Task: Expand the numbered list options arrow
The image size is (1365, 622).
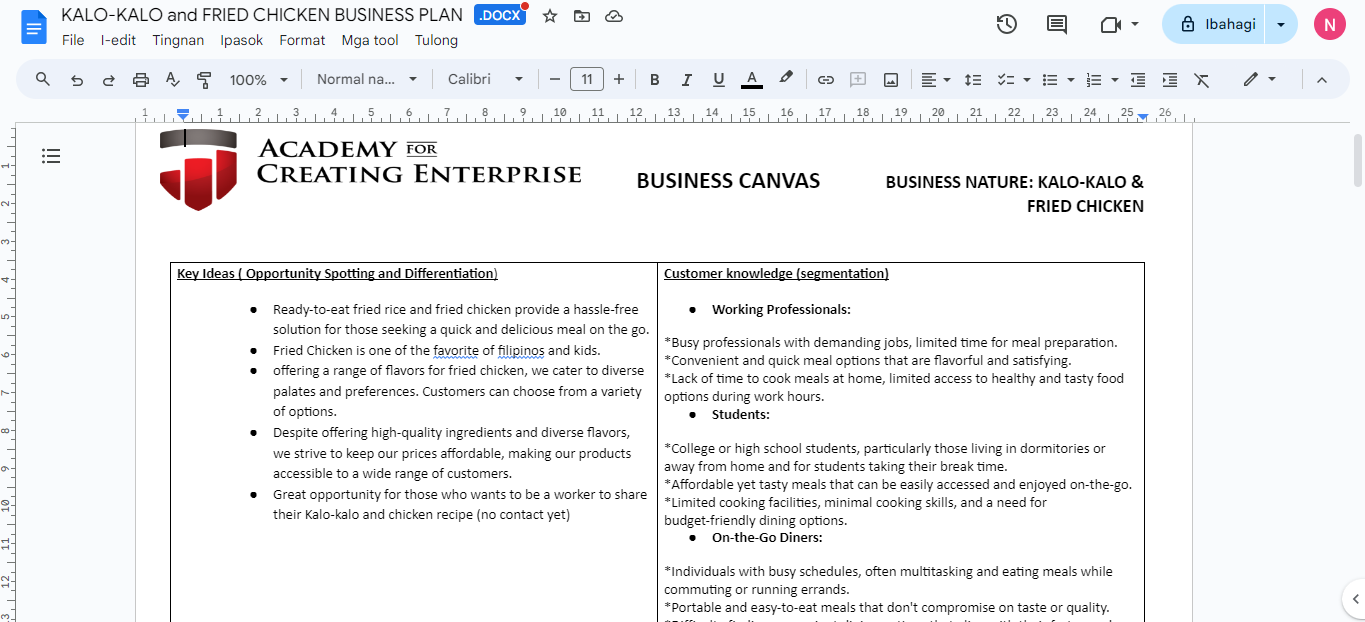Action: point(1115,79)
